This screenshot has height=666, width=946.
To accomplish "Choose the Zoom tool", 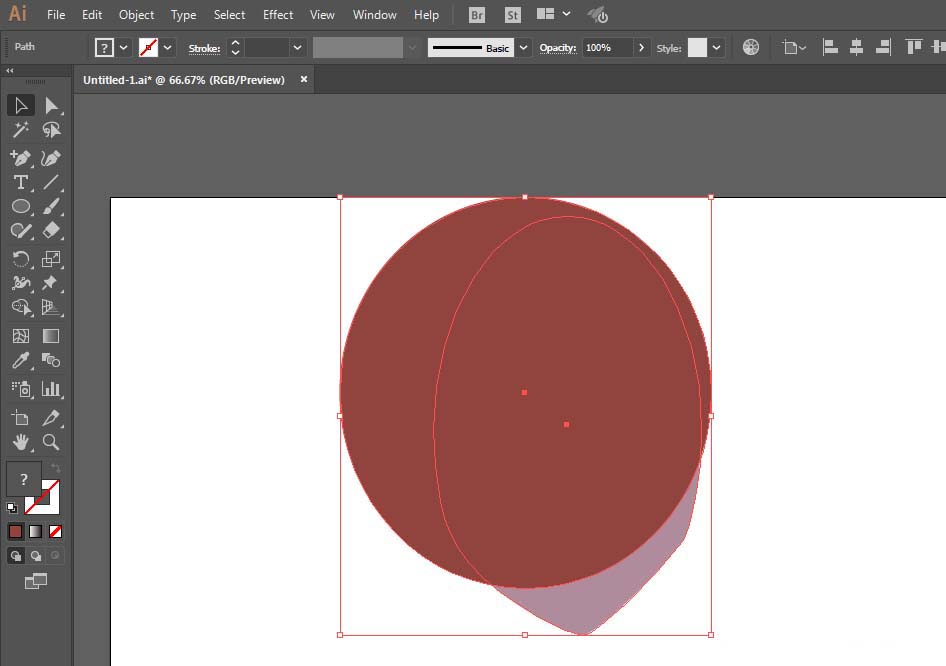I will (x=51, y=442).
